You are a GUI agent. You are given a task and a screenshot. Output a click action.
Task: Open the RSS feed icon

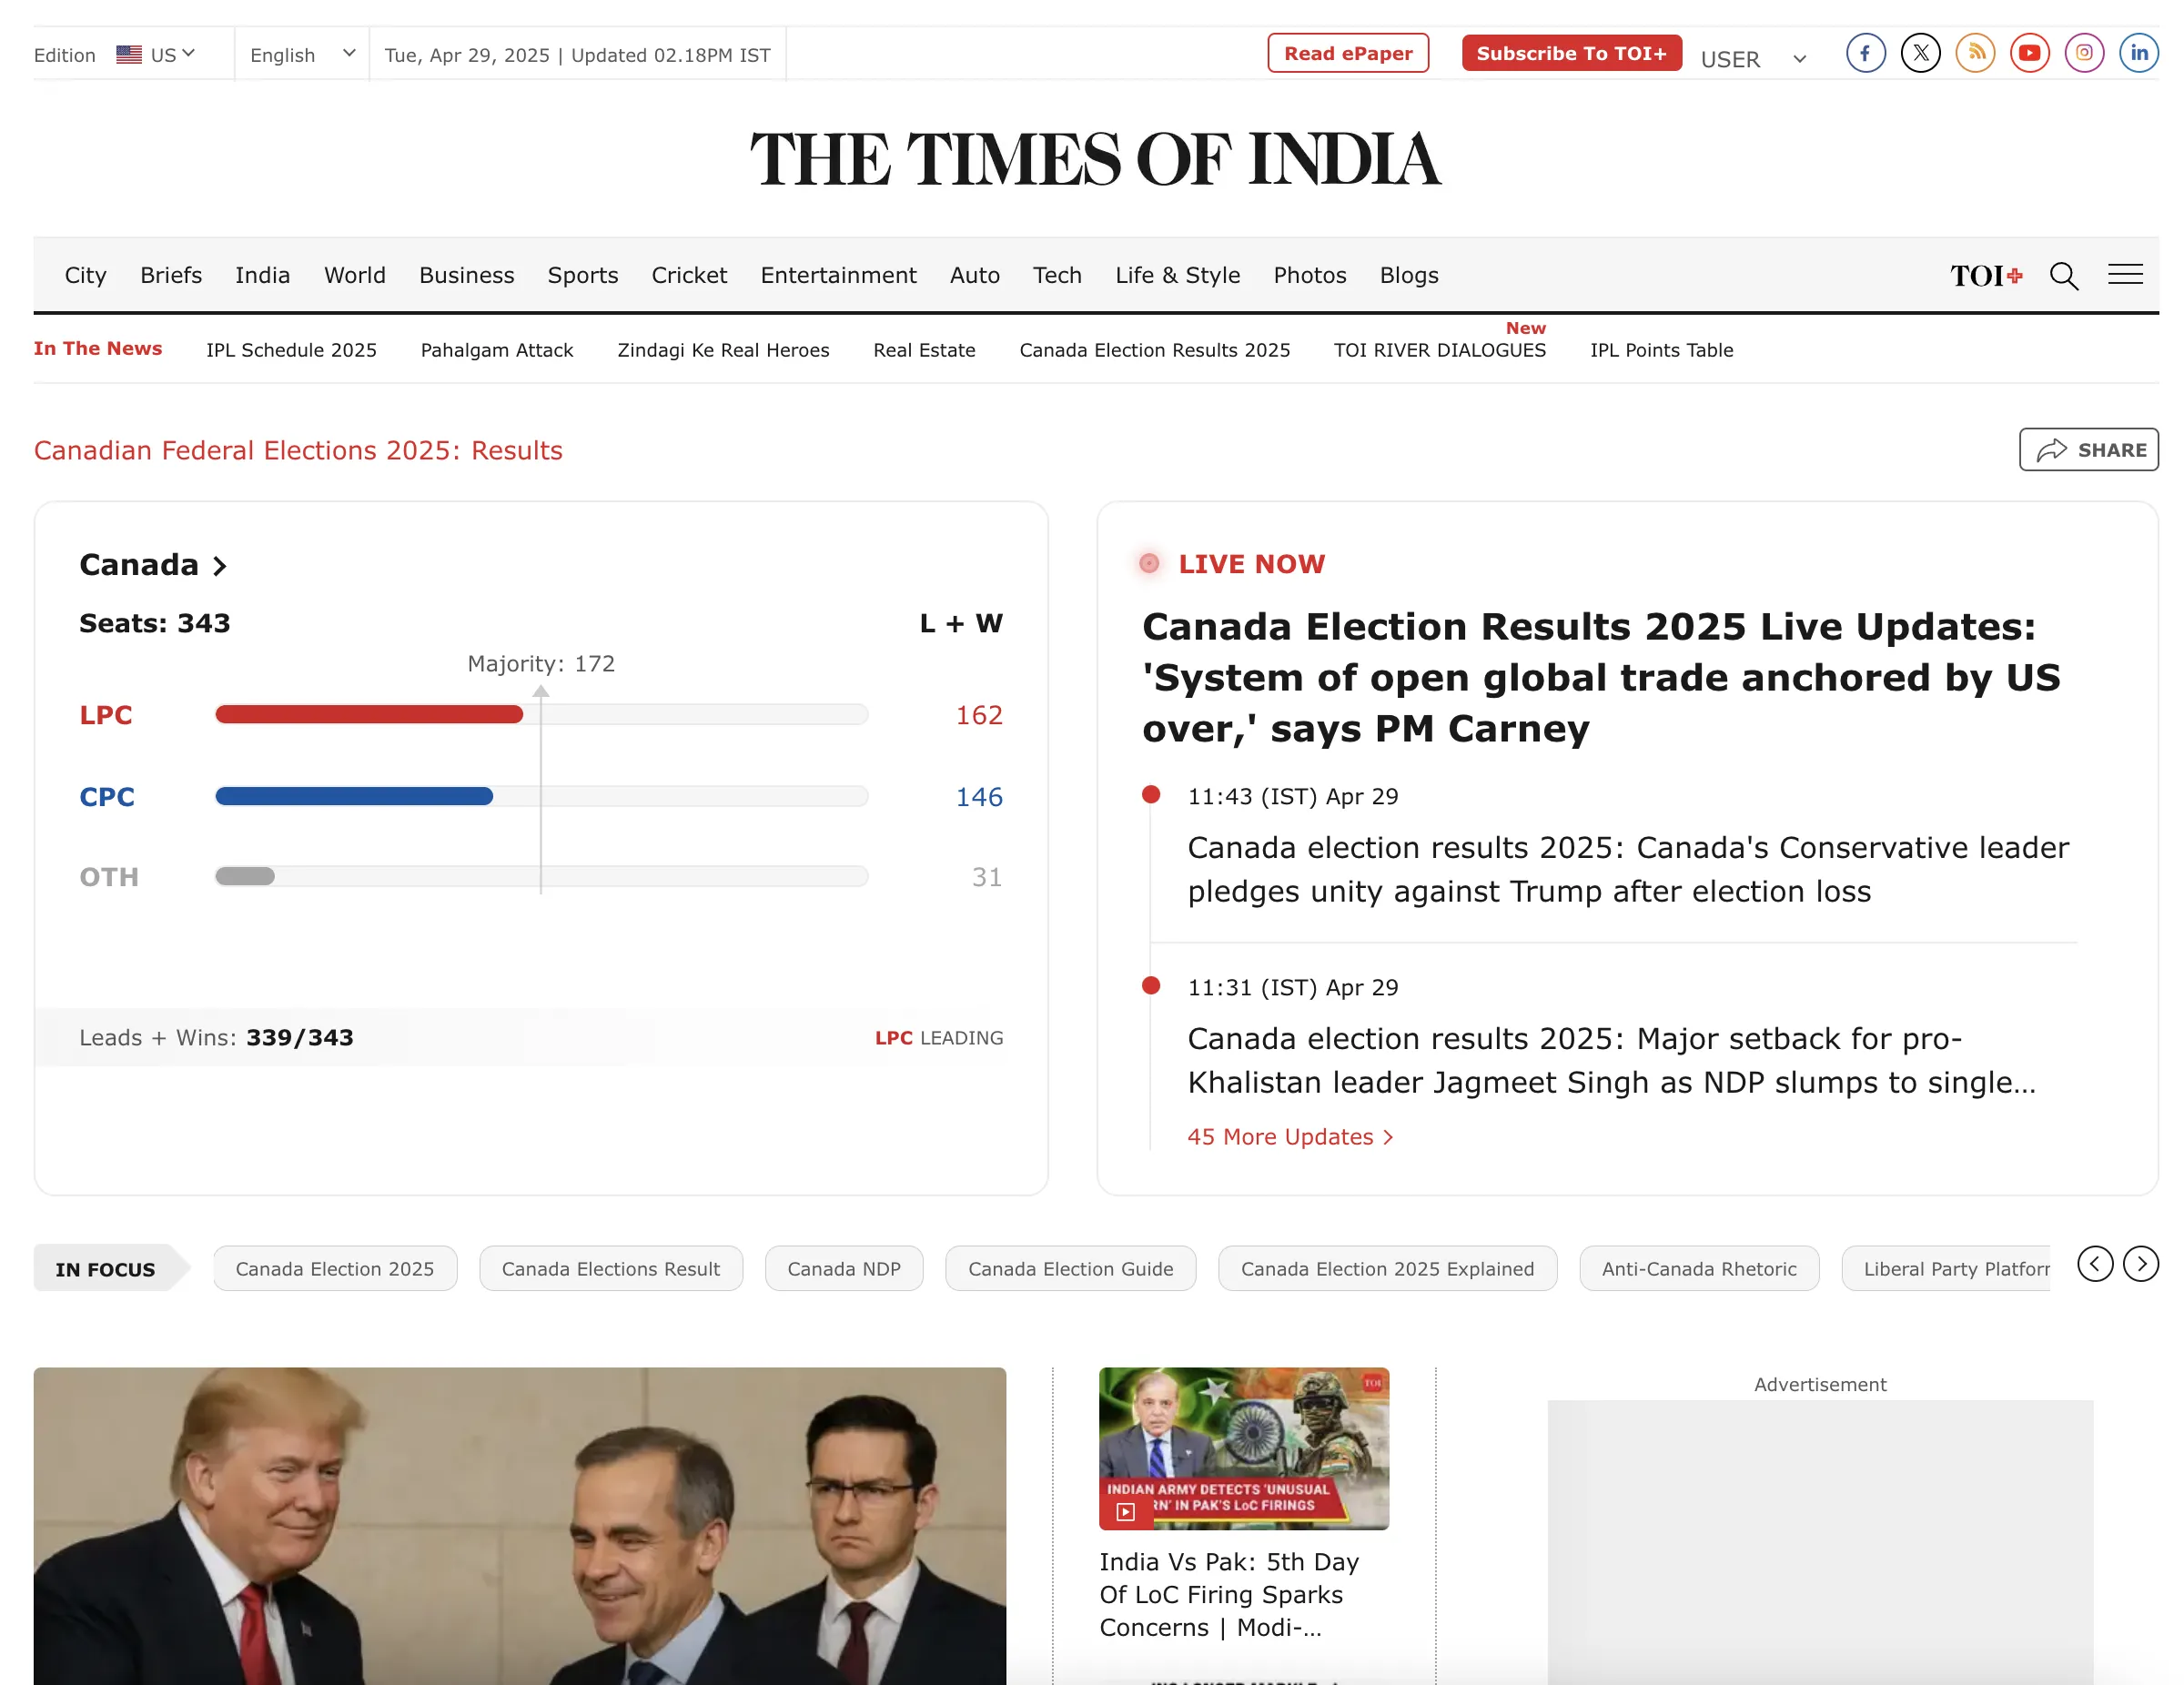tap(1975, 53)
